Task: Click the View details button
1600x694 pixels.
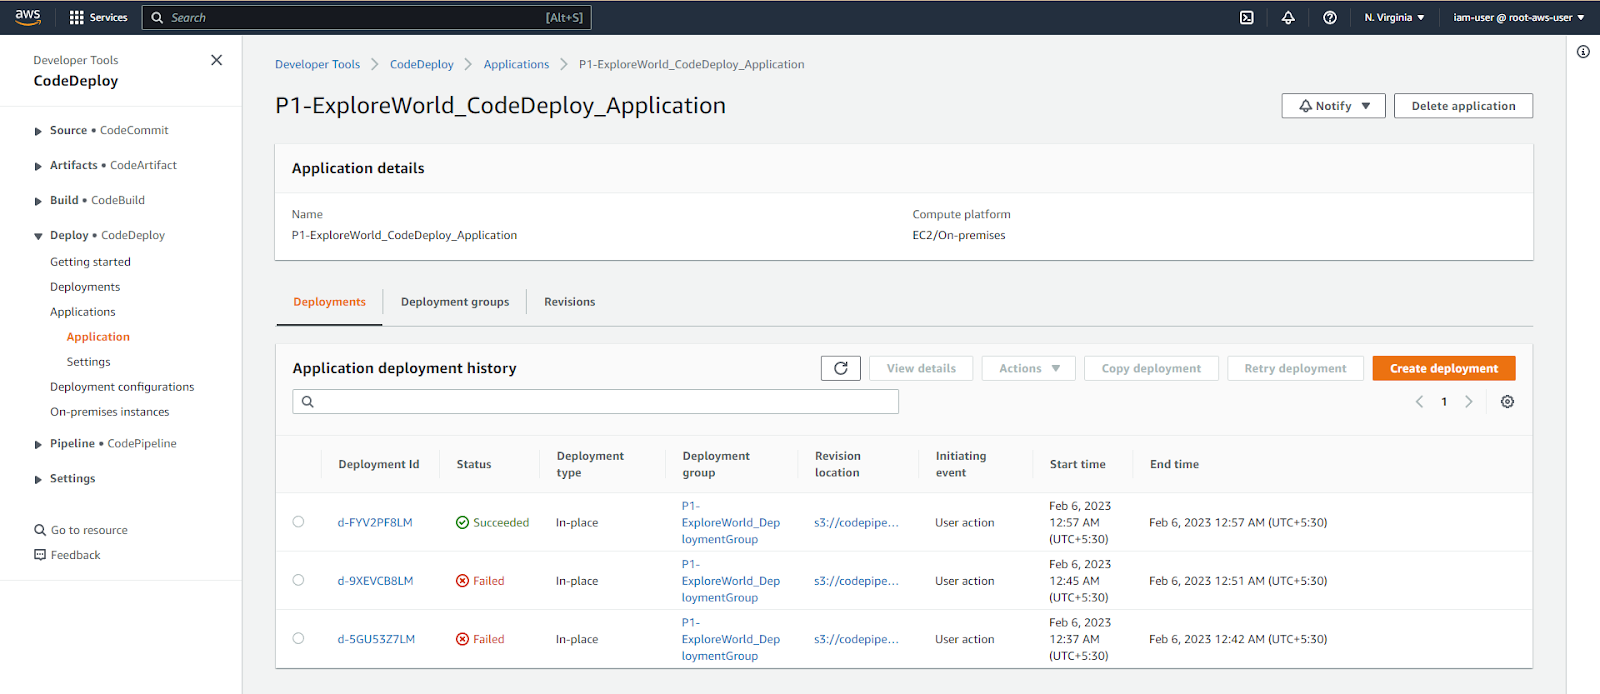Action: click(x=921, y=368)
